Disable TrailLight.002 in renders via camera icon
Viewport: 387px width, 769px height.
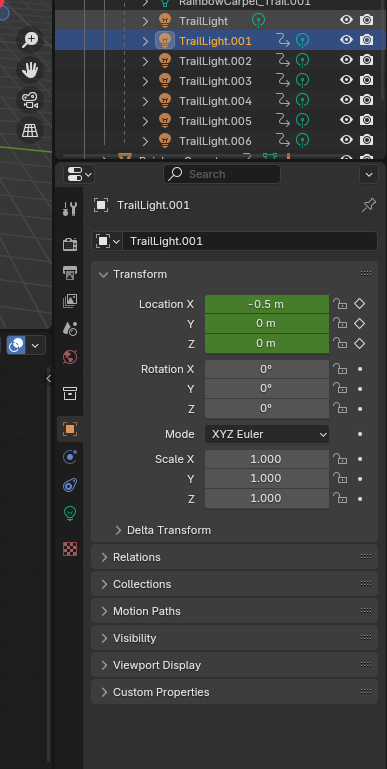pyautogui.click(x=366, y=60)
